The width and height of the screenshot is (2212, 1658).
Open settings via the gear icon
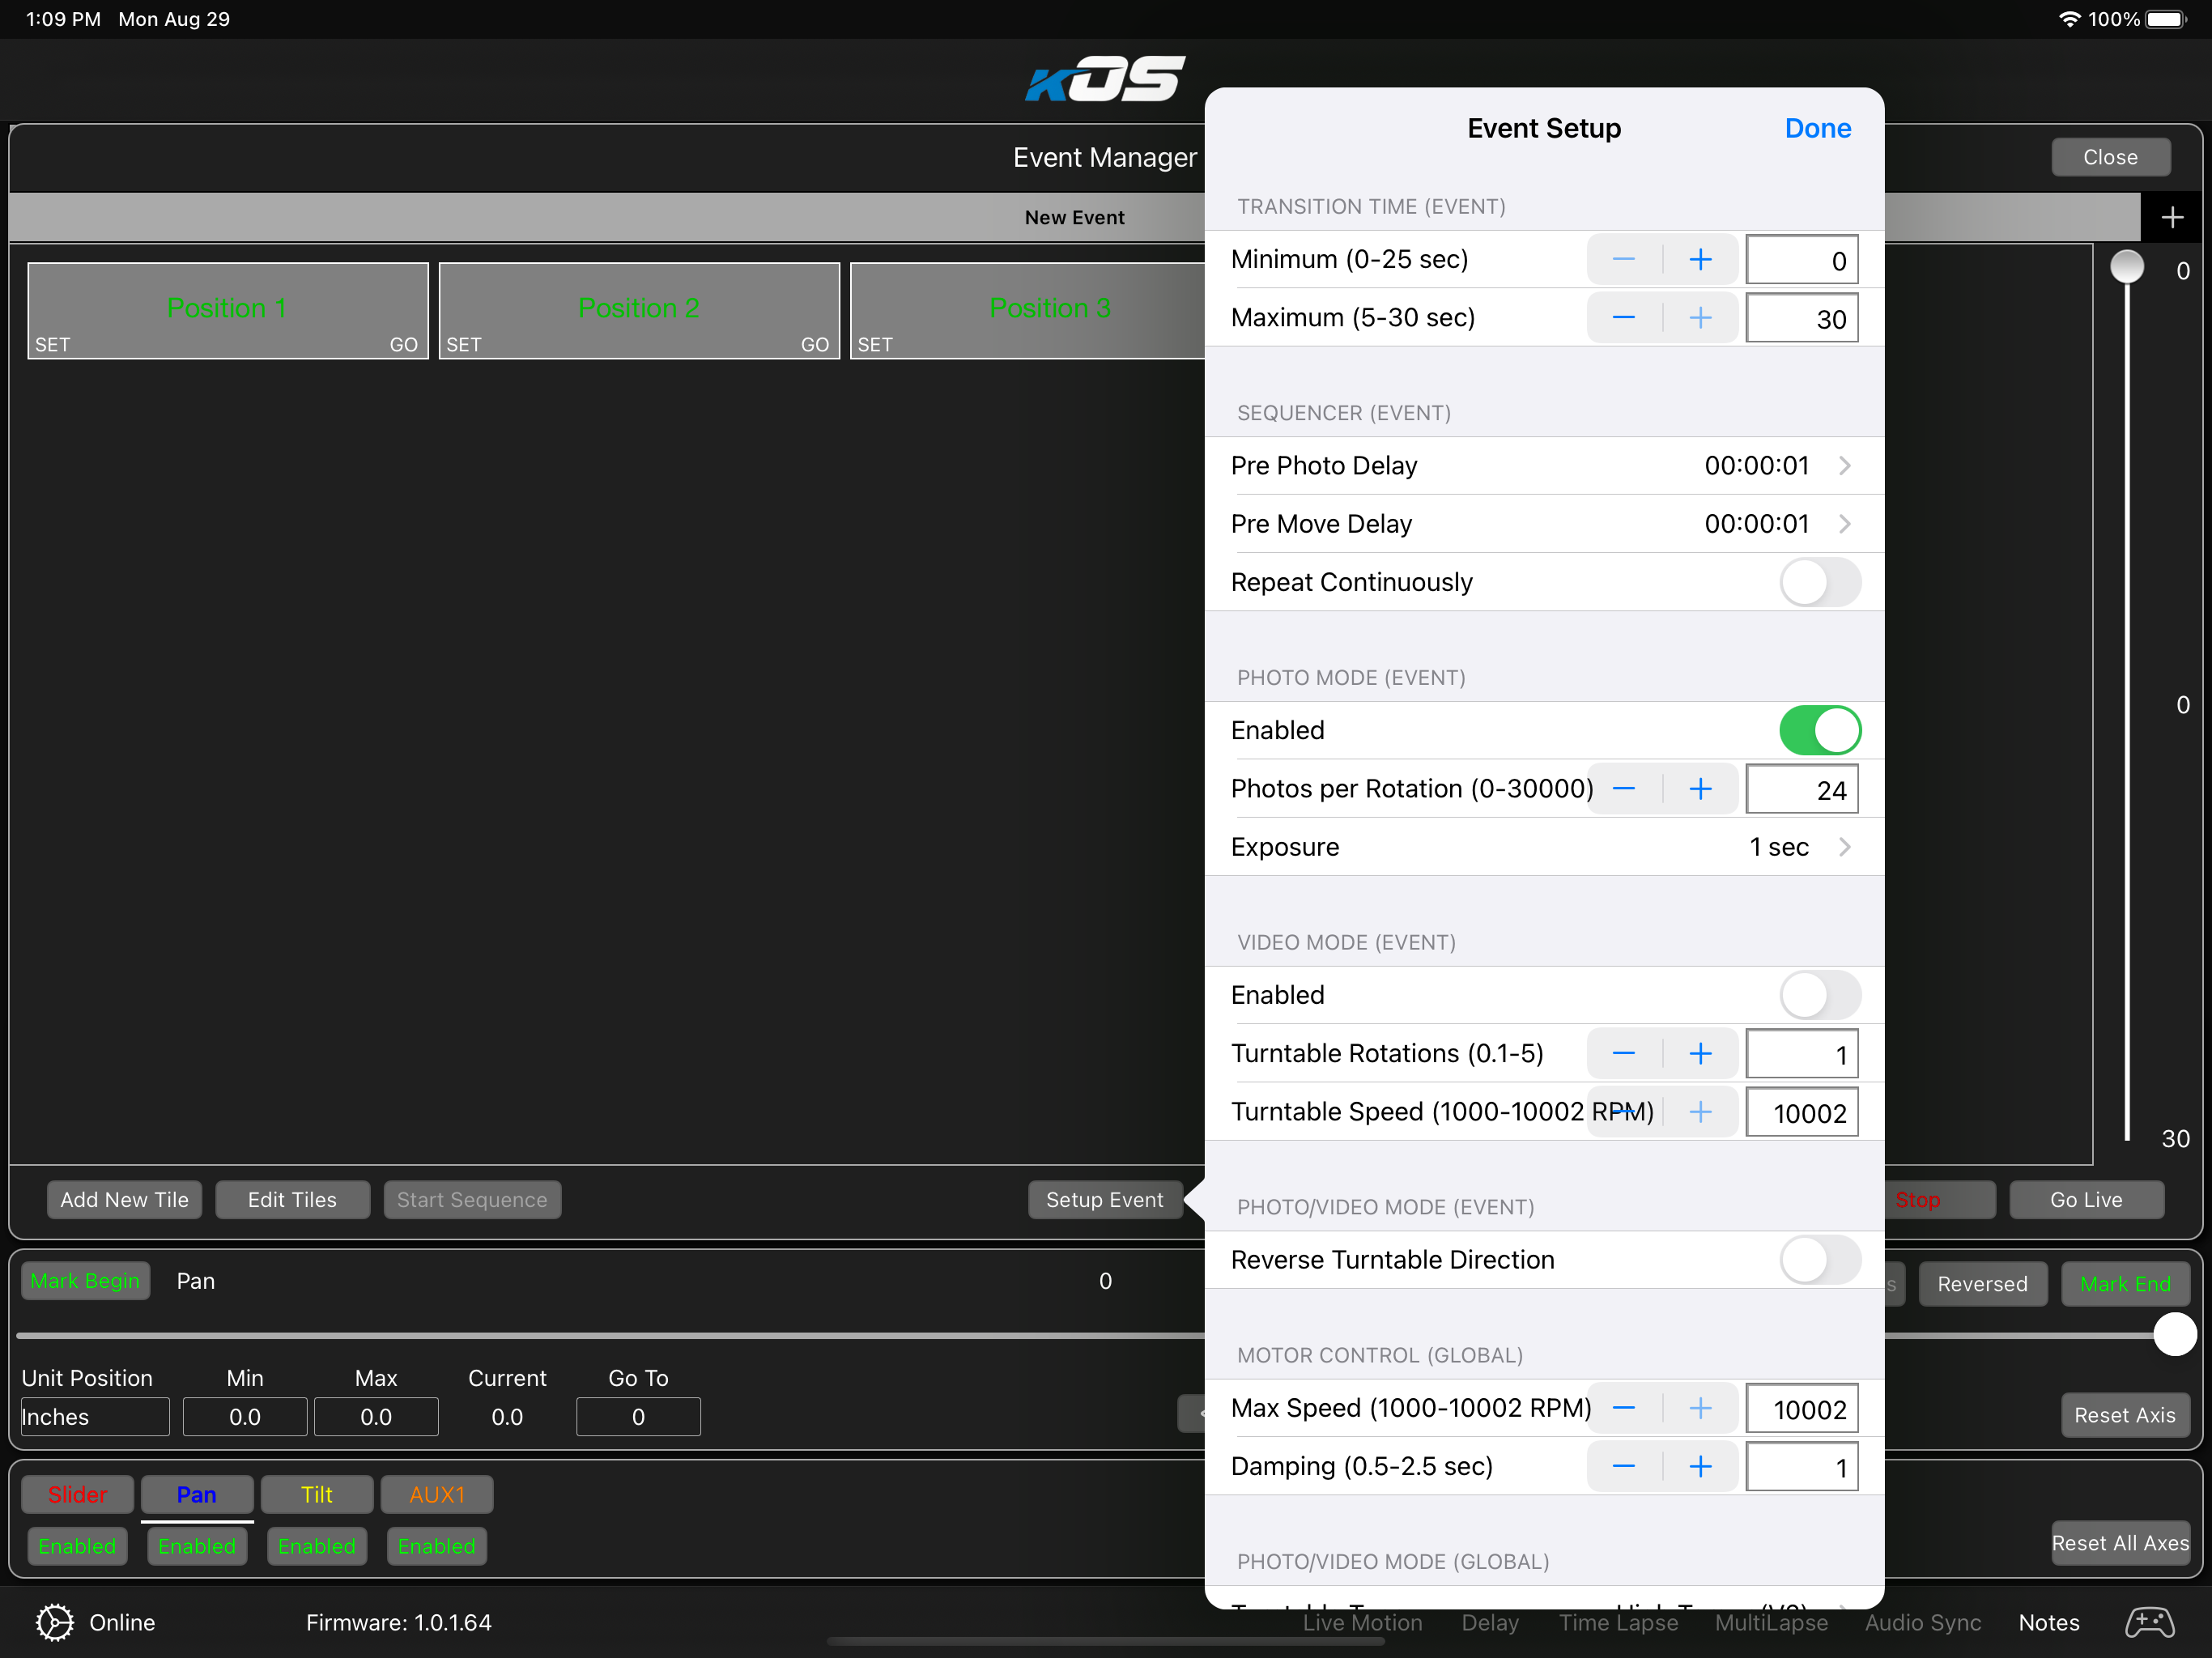(54, 1622)
